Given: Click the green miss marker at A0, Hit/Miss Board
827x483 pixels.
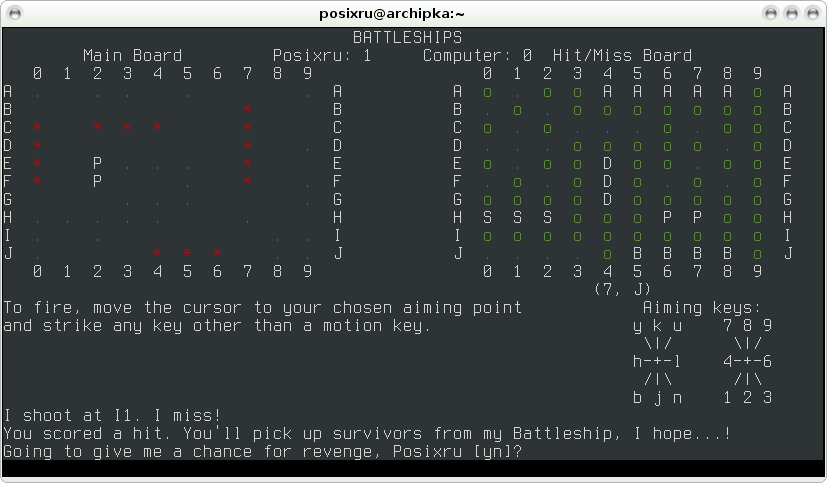Looking at the screenshot, I should click(x=487, y=93).
